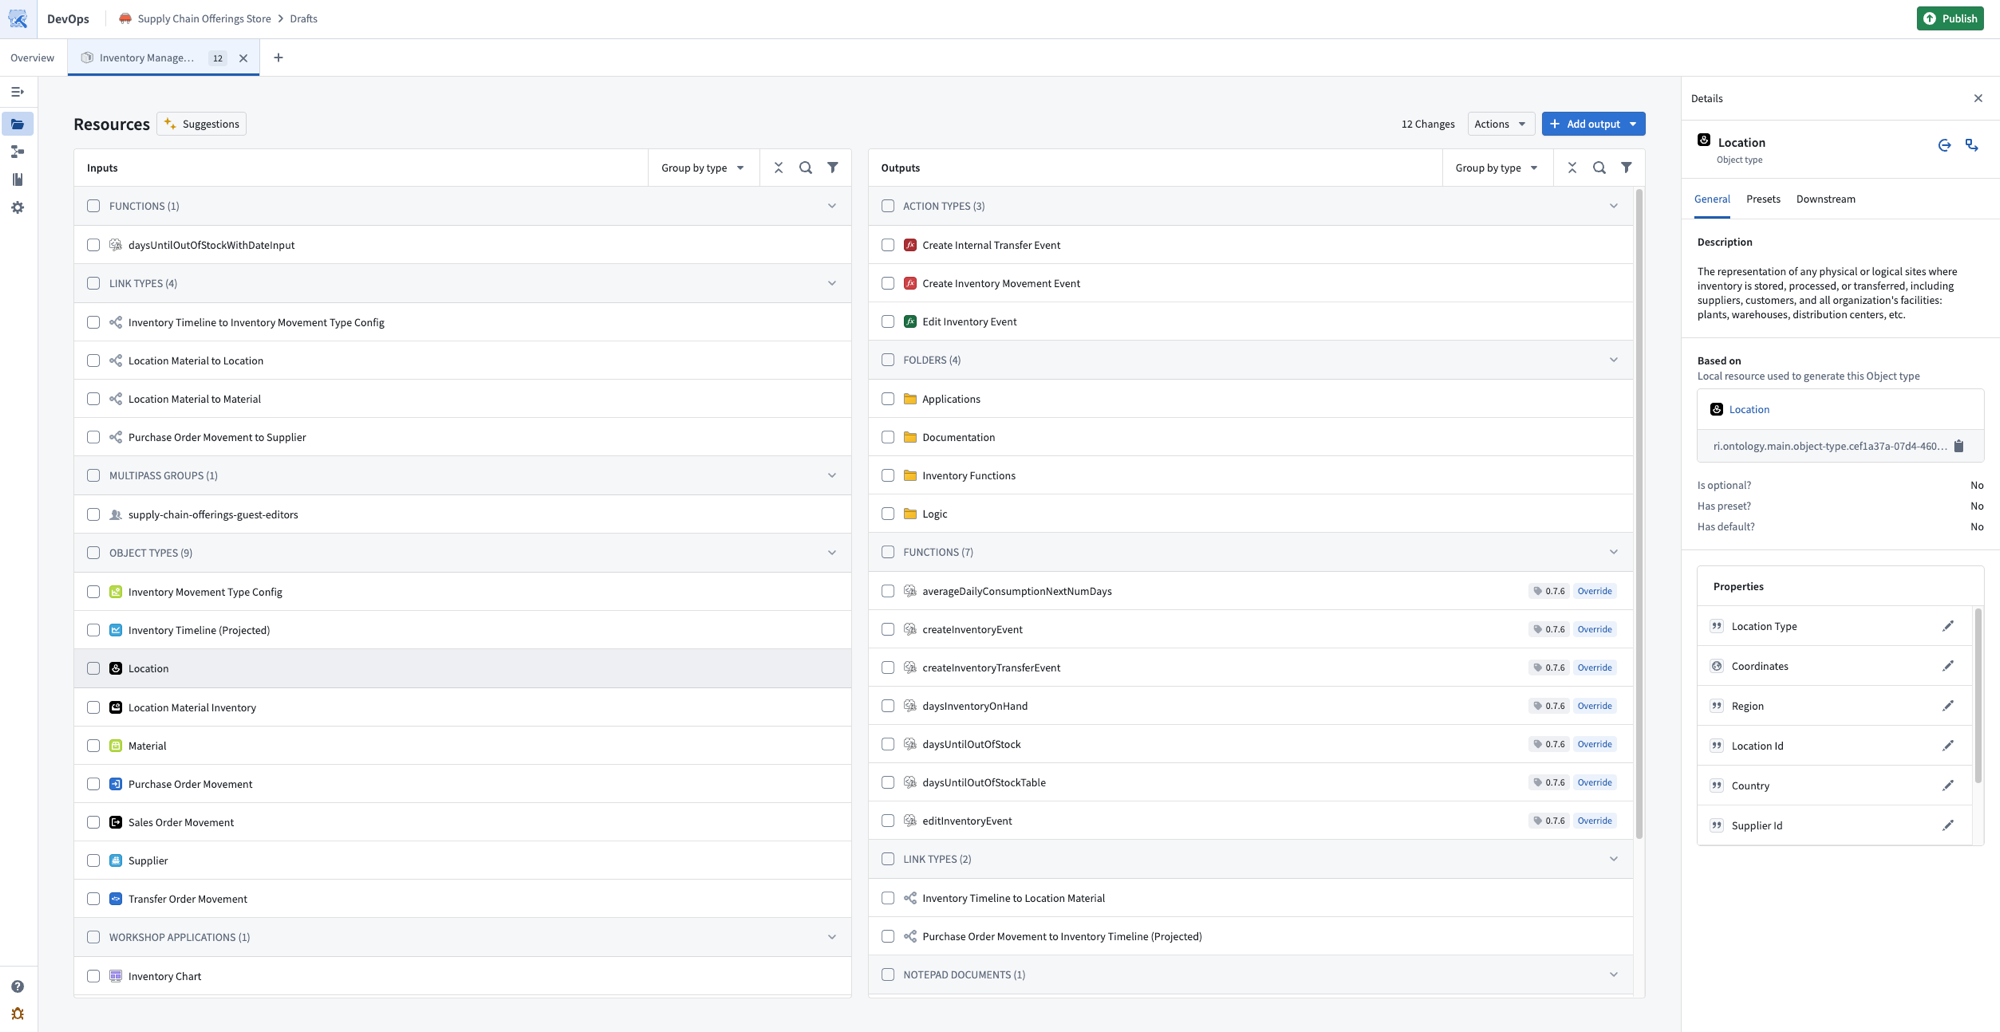Filter Outputs with the funnel icon

point(1627,168)
